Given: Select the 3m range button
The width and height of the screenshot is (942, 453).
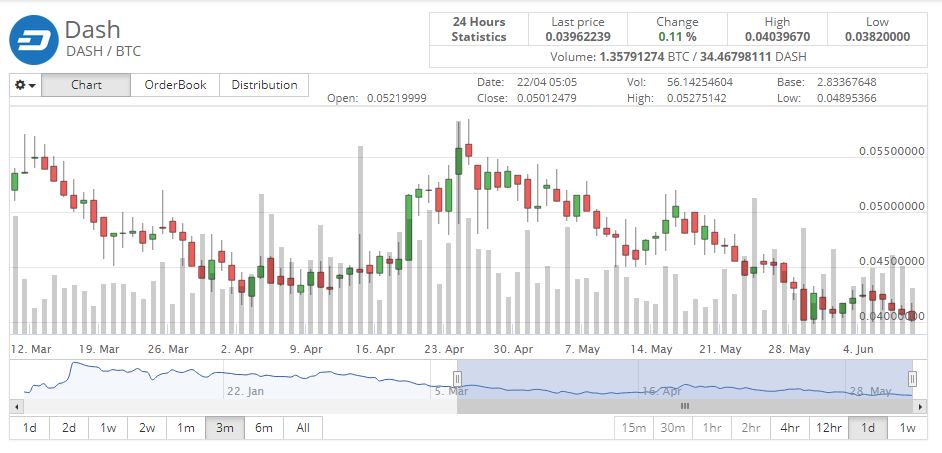Looking at the screenshot, I should click(x=225, y=428).
